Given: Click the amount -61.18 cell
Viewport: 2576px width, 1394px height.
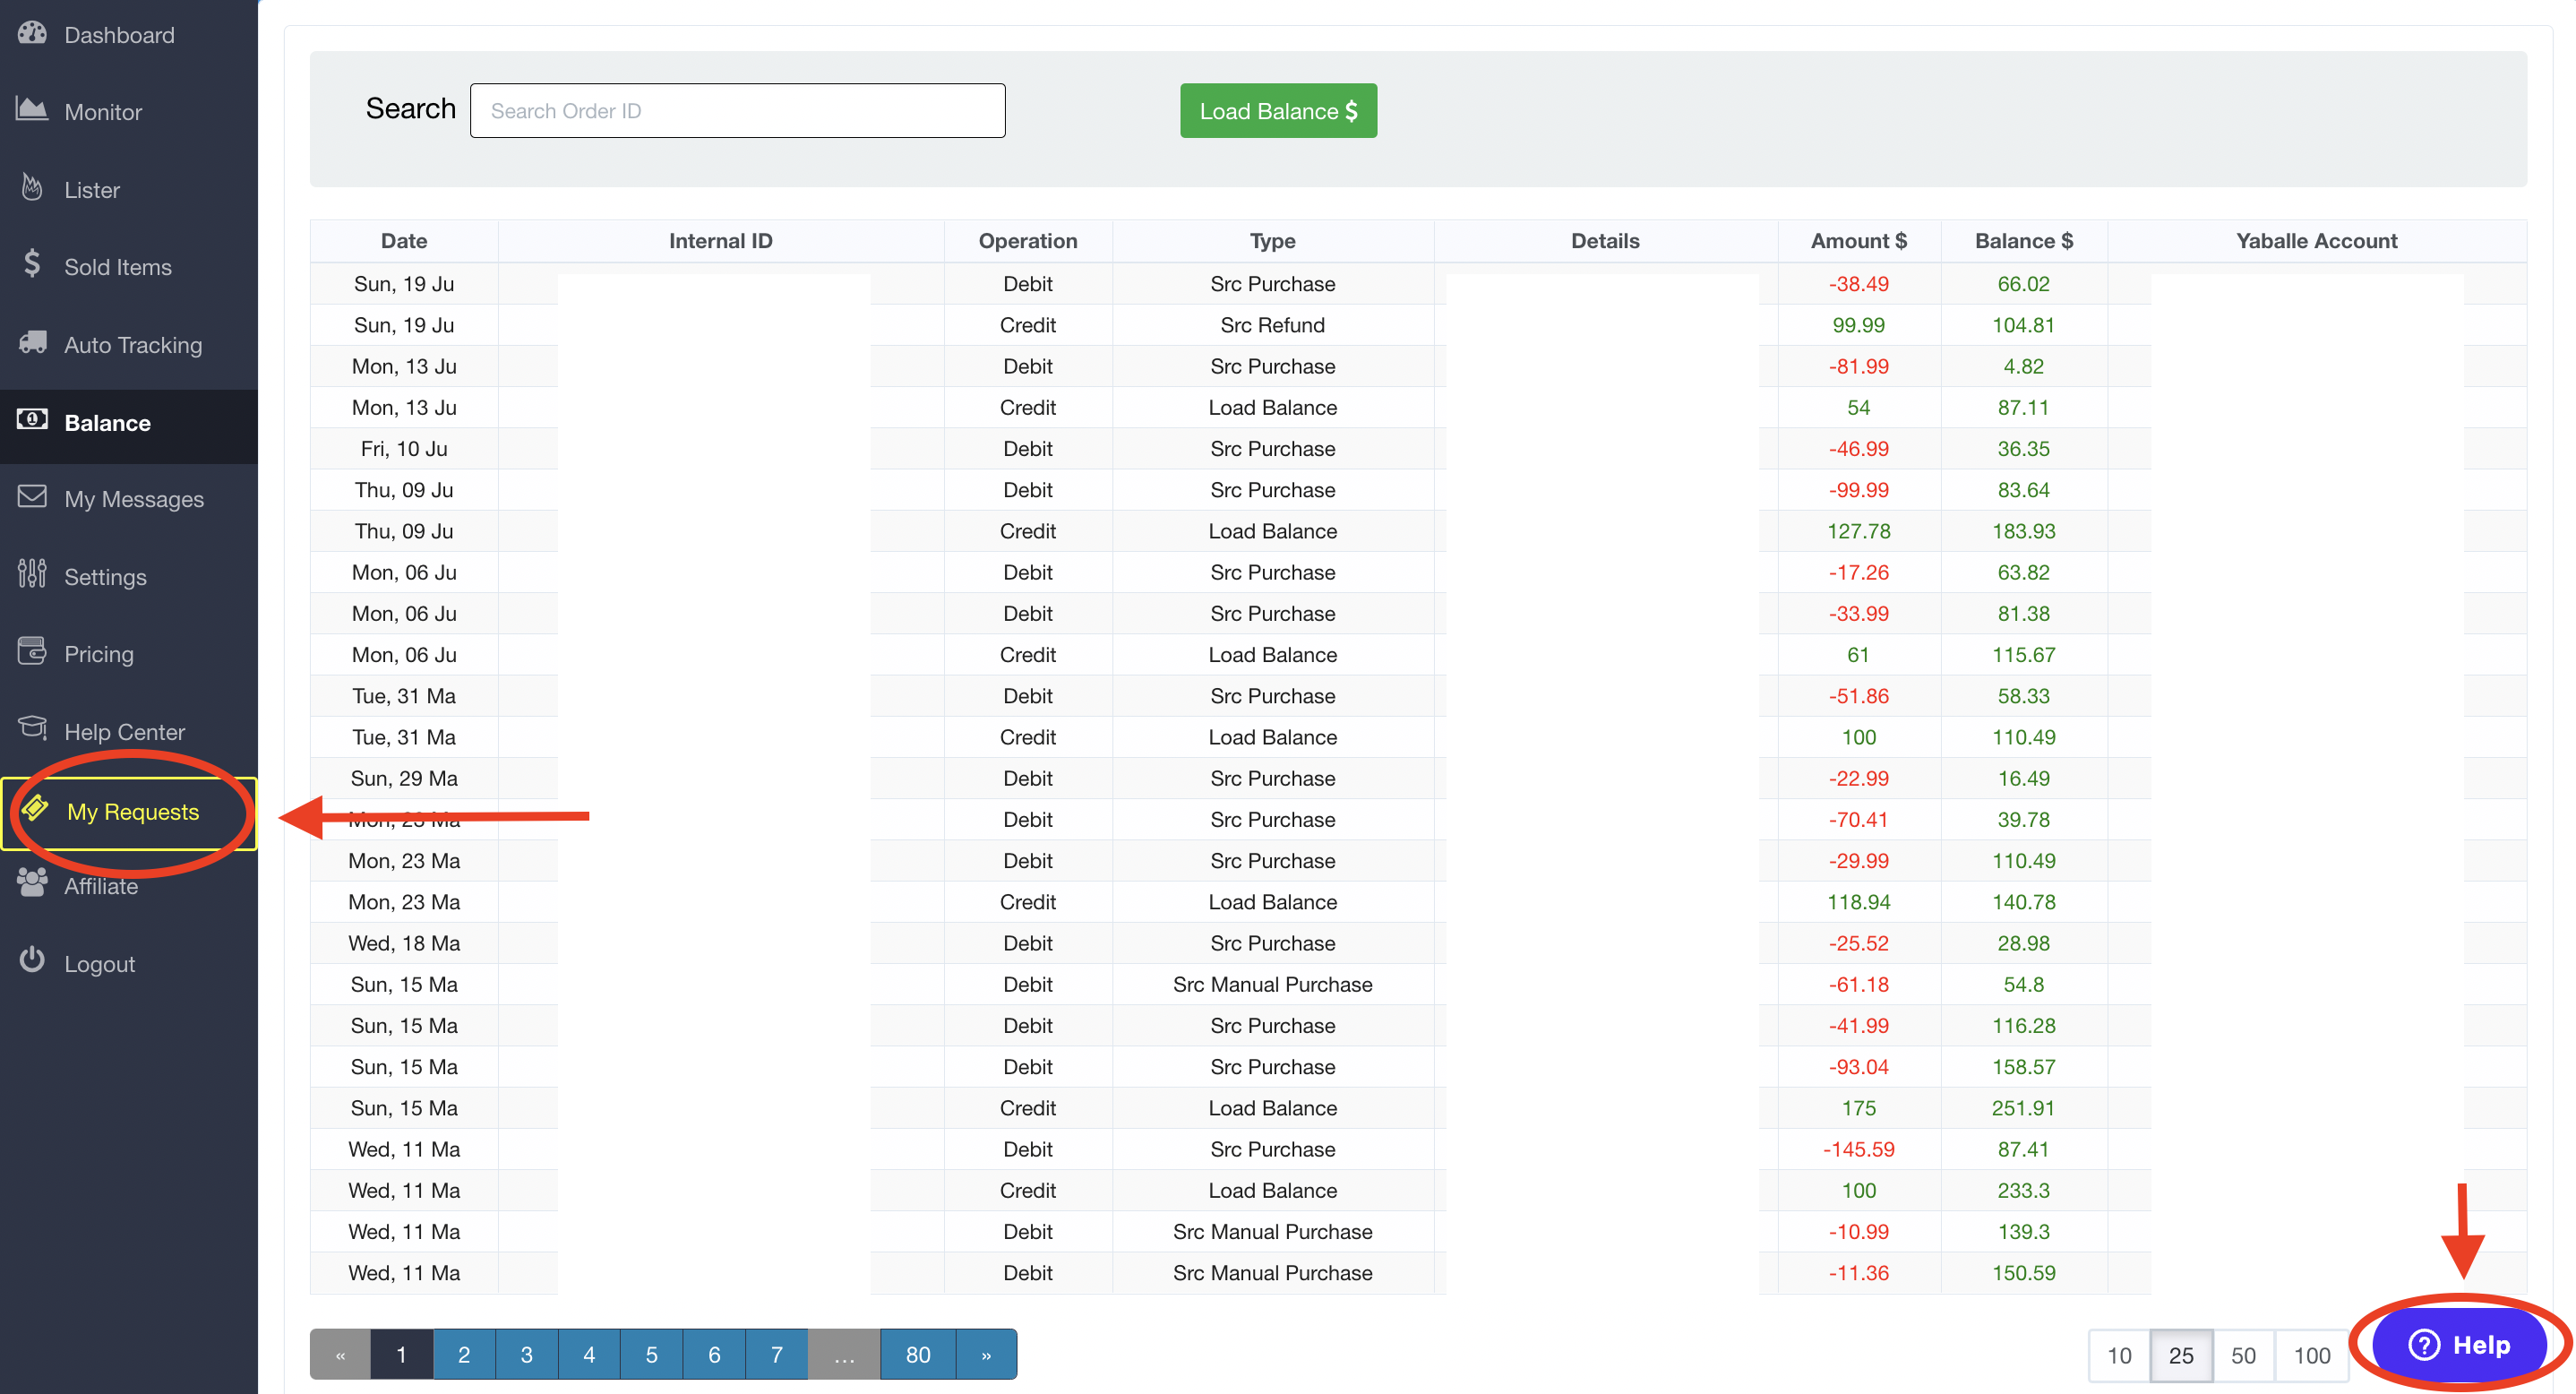Looking at the screenshot, I should (1859, 984).
